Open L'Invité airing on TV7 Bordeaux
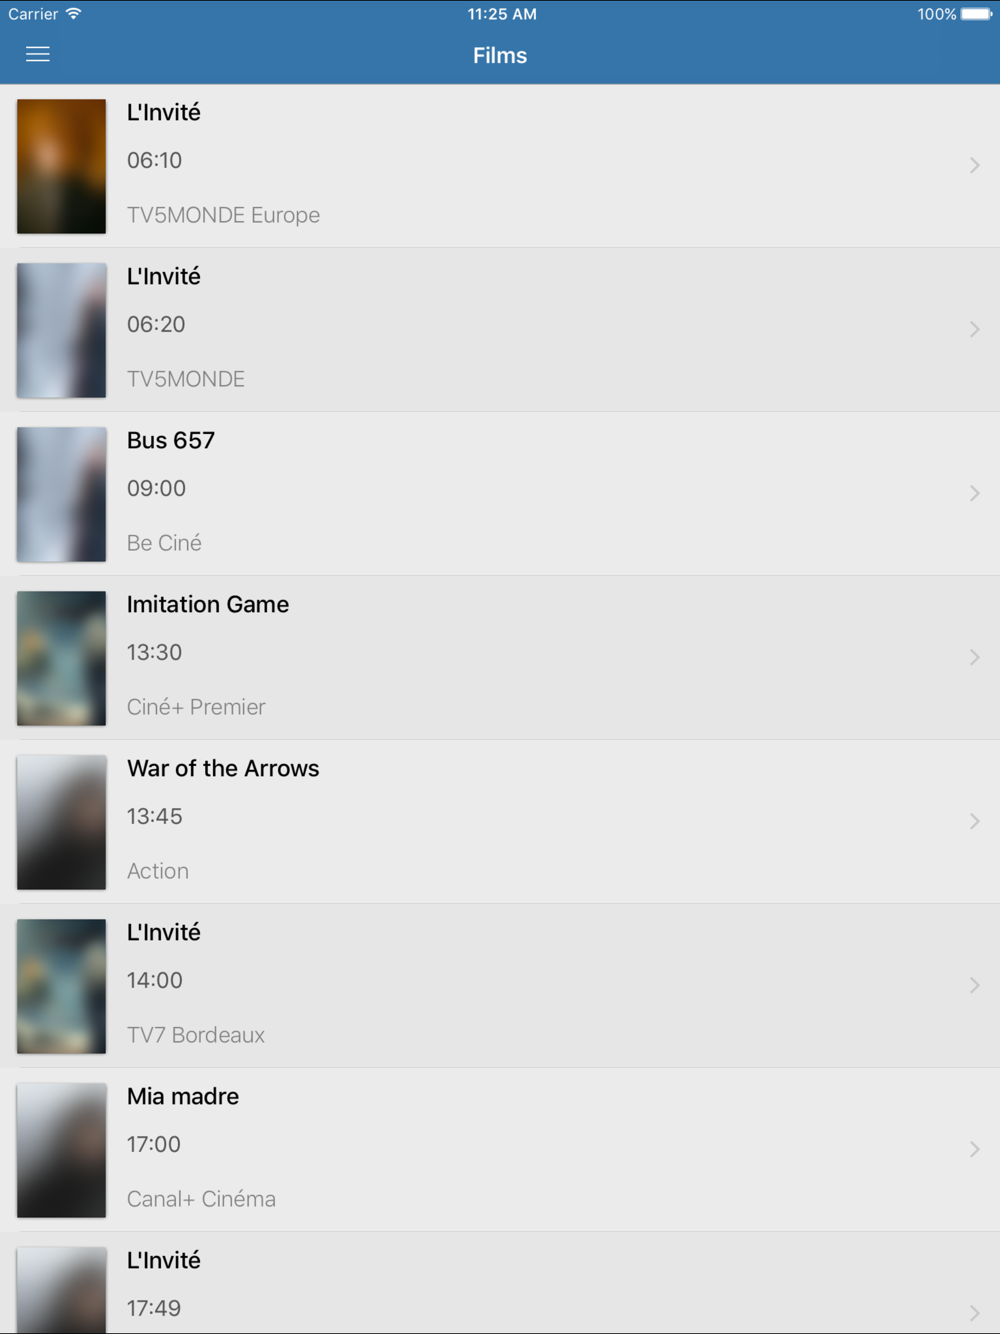1000x1334 pixels. point(500,986)
